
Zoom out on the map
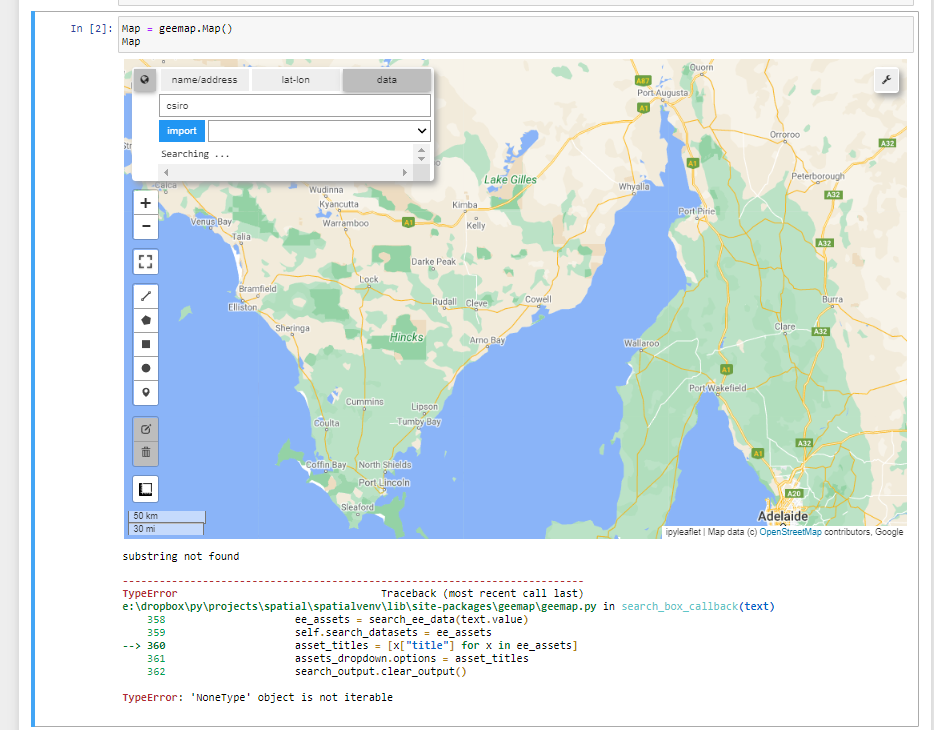pos(145,226)
